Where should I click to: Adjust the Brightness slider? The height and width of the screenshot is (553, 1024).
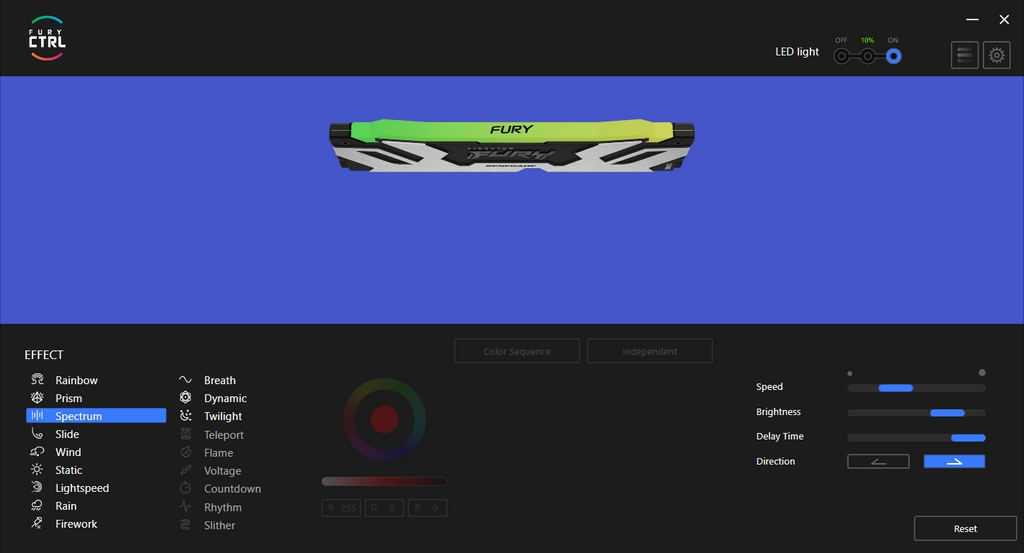916,413
